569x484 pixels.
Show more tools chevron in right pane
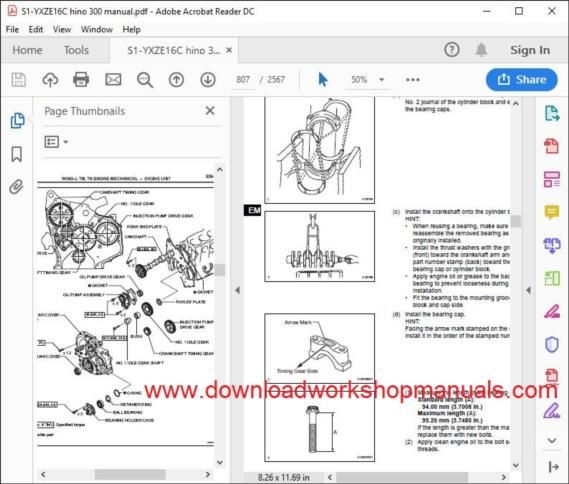pos(552,440)
